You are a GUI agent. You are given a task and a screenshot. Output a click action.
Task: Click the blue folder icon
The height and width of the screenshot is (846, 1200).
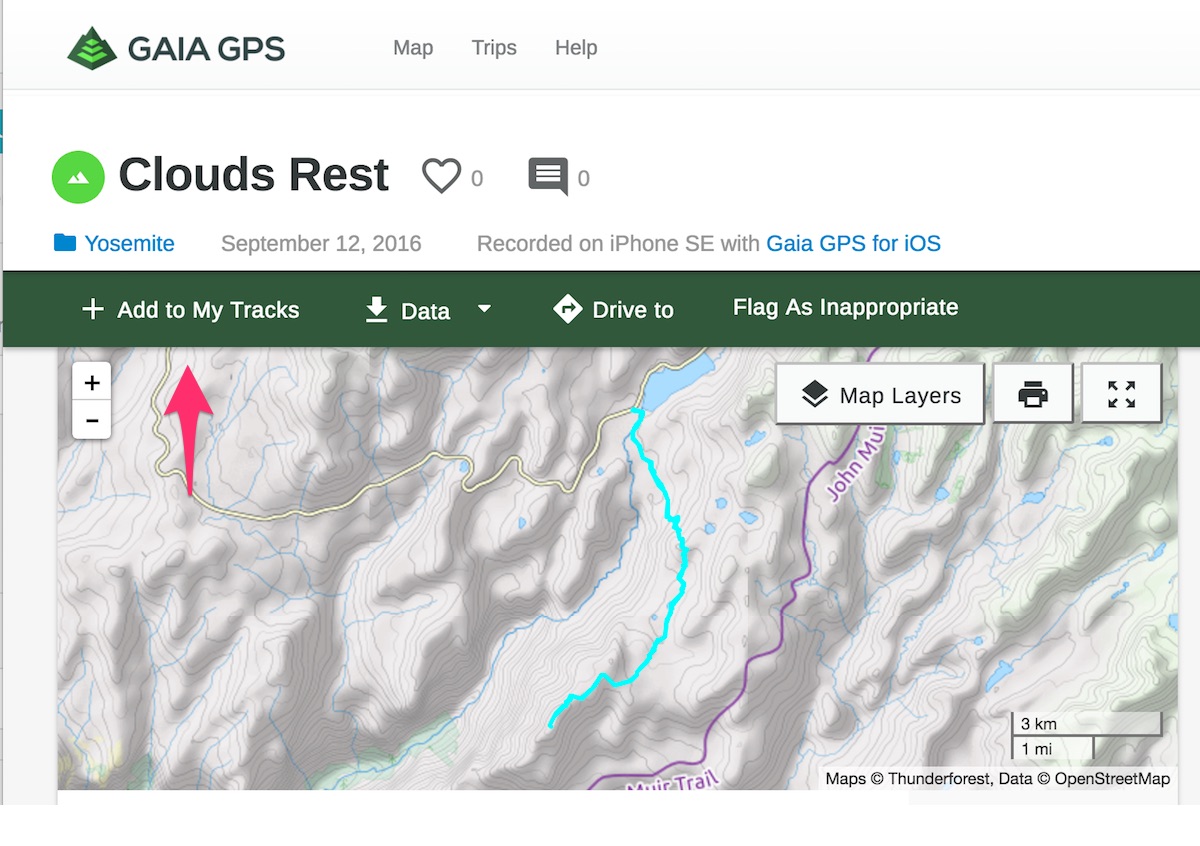click(65, 242)
